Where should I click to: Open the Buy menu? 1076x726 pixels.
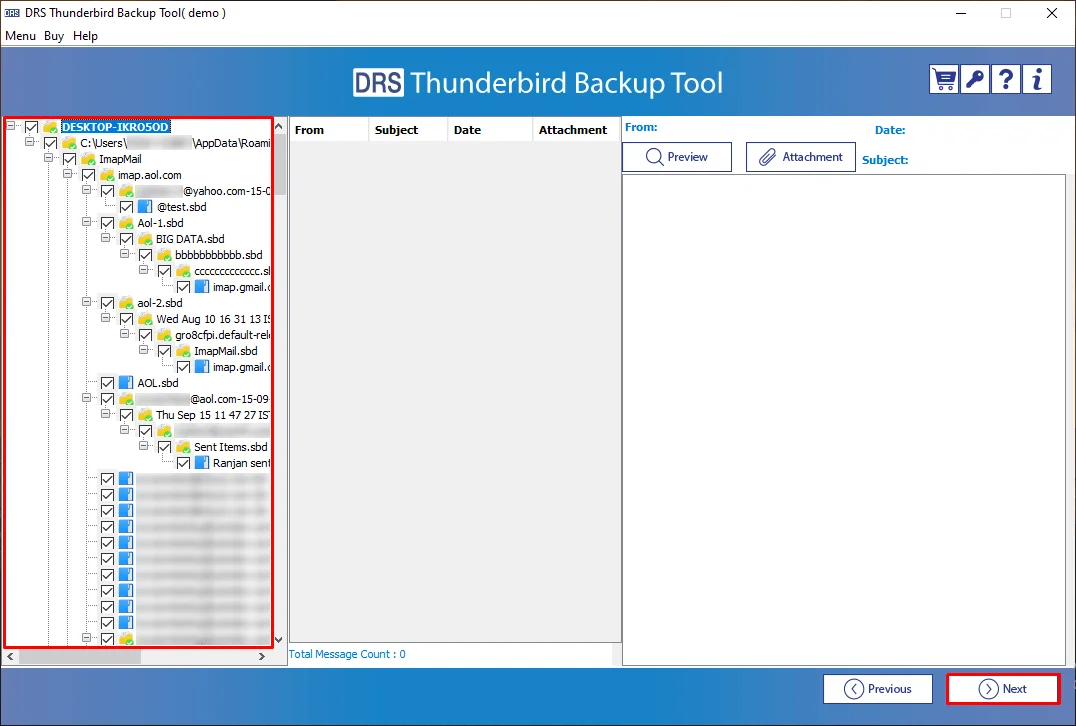click(x=54, y=36)
